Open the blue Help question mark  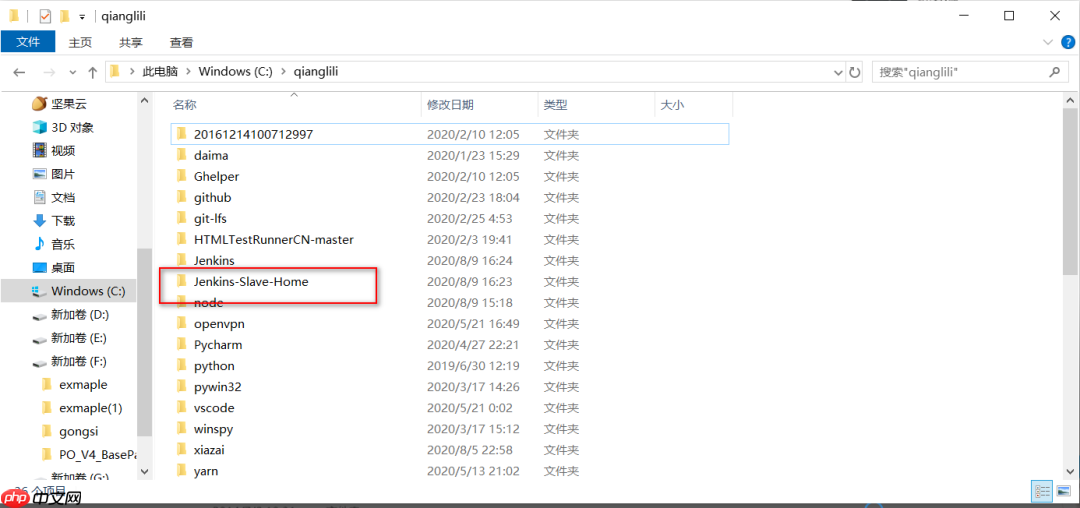pos(1068,43)
